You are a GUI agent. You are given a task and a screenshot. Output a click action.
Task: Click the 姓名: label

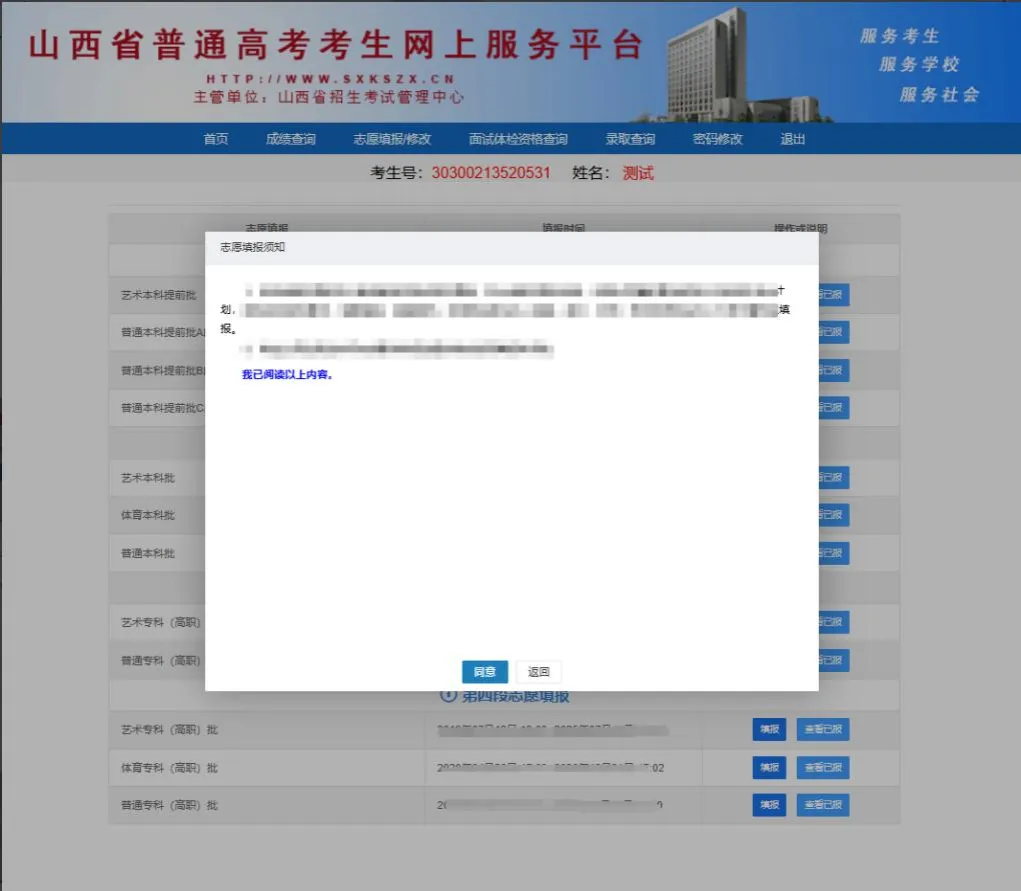(x=591, y=173)
